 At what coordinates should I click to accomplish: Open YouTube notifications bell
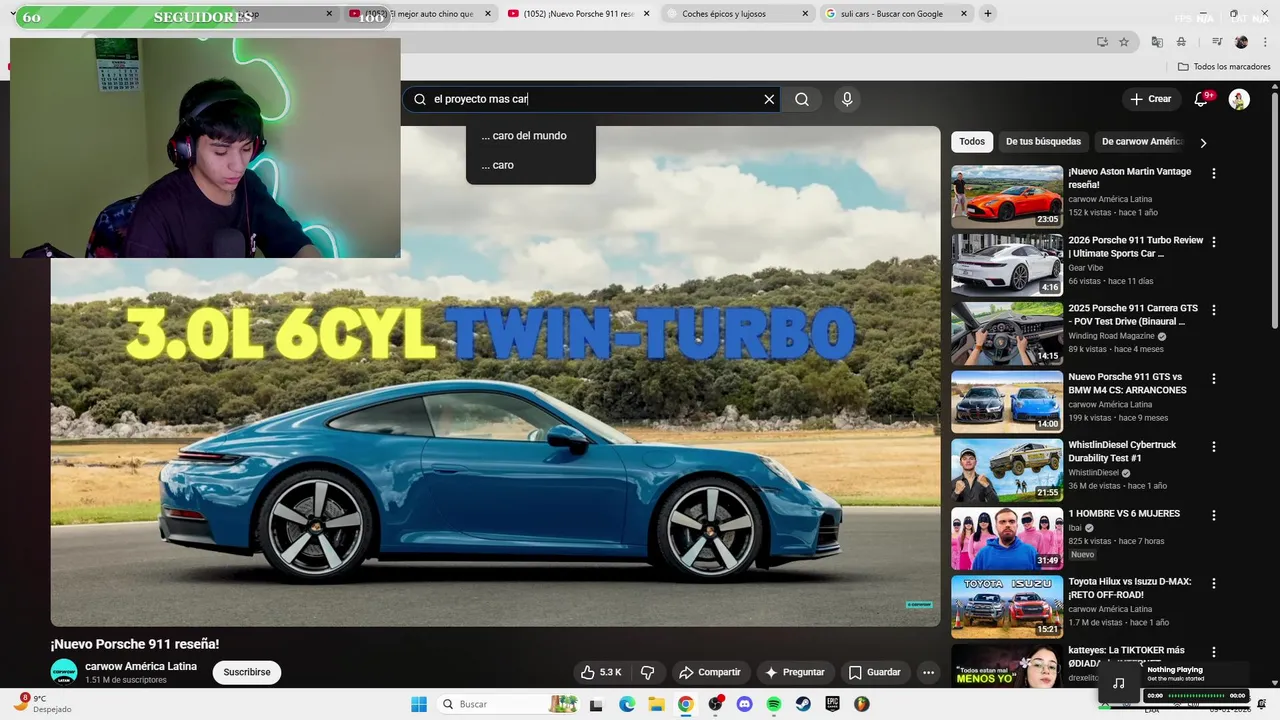click(x=1201, y=99)
